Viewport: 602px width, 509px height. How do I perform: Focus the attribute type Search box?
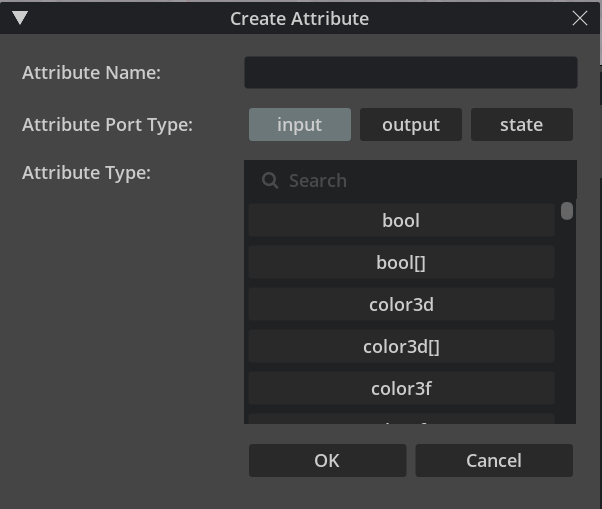coord(420,181)
